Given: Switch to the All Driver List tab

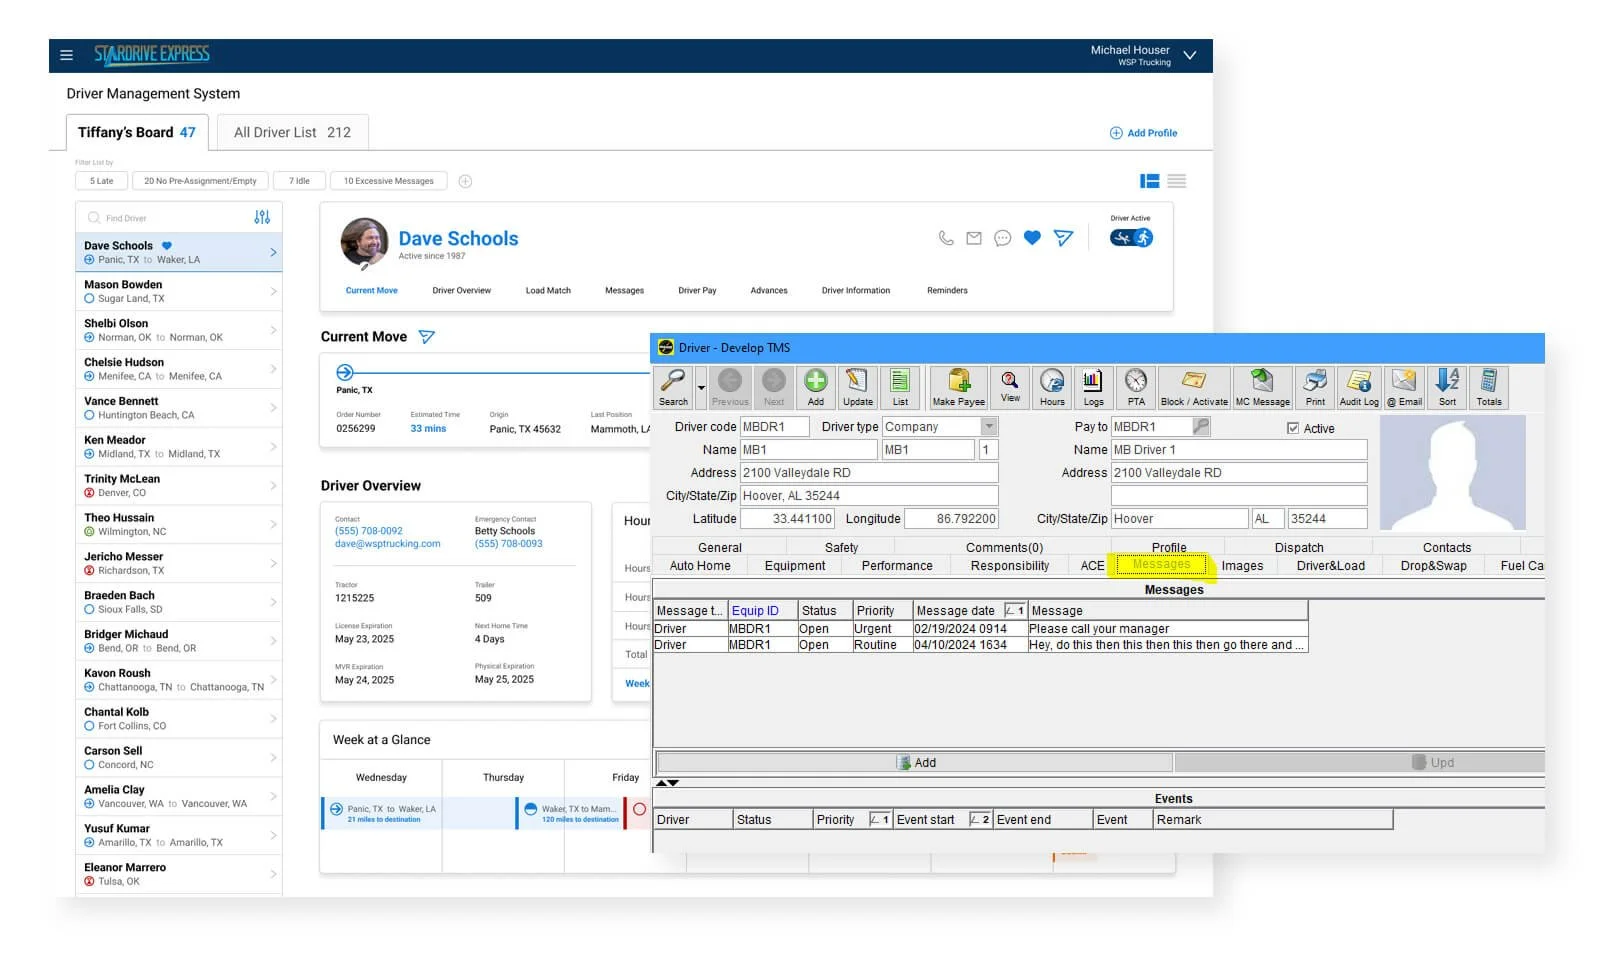Looking at the screenshot, I should coord(292,132).
